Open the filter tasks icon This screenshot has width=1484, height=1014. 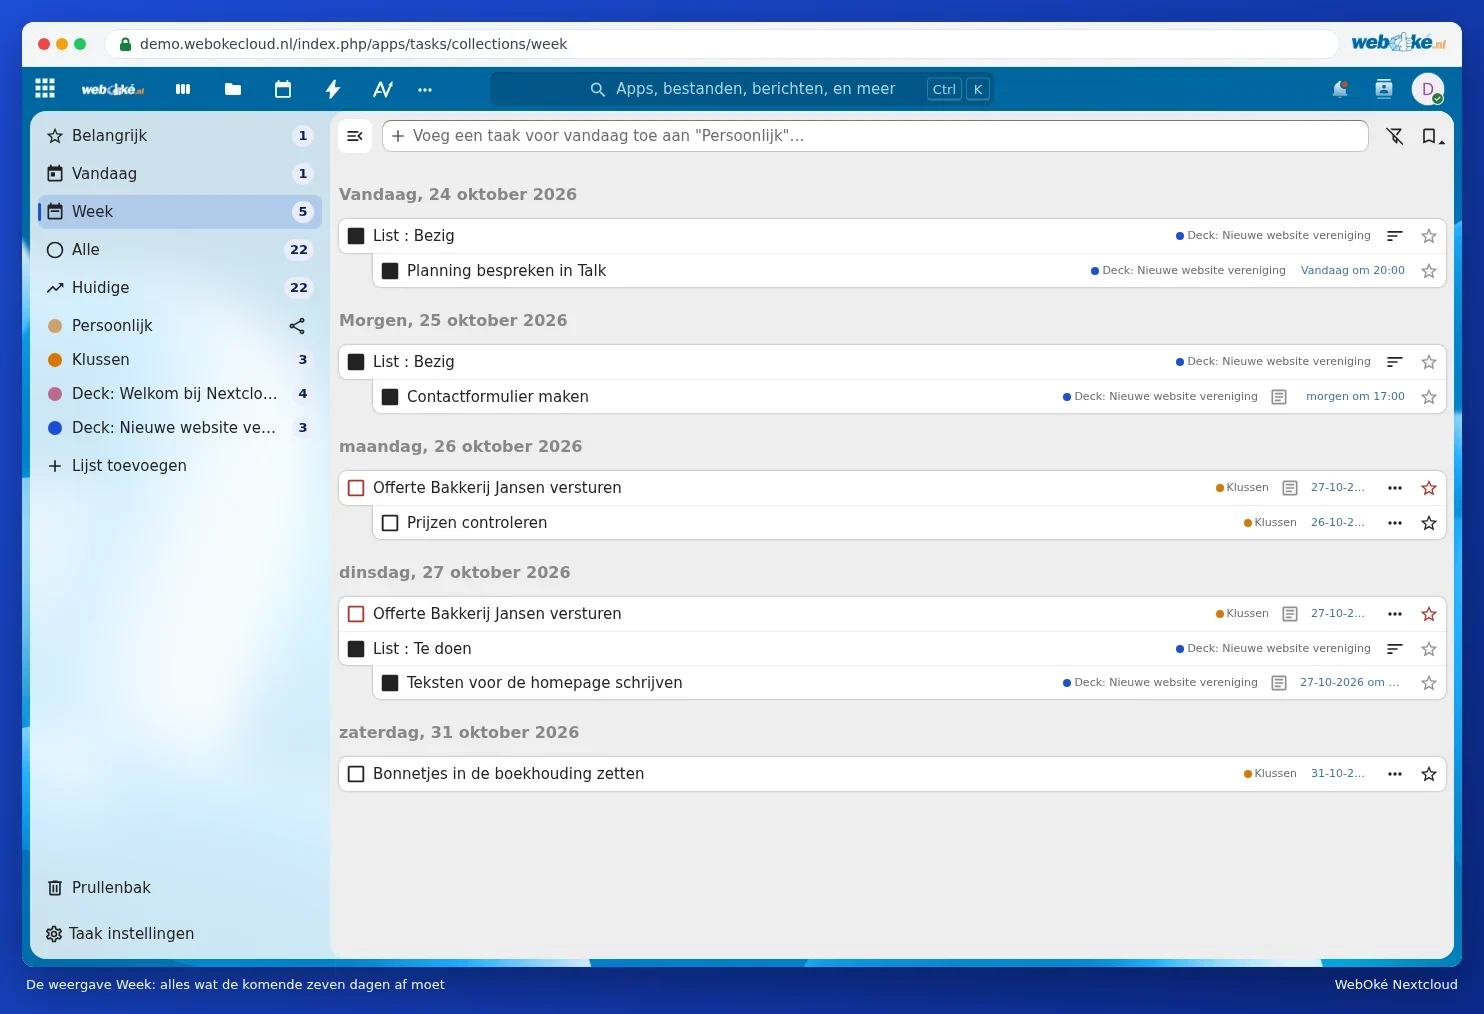pyautogui.click(x=1395, y=136)
